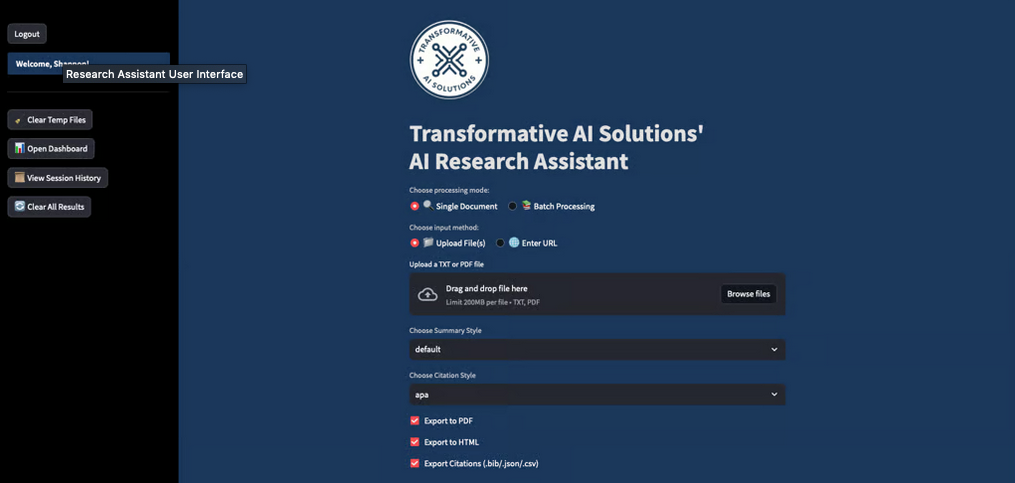The height and width of the screenshot is (483, 1015).
Task: Click the cloud upload icon
Action: pos(427,295)
